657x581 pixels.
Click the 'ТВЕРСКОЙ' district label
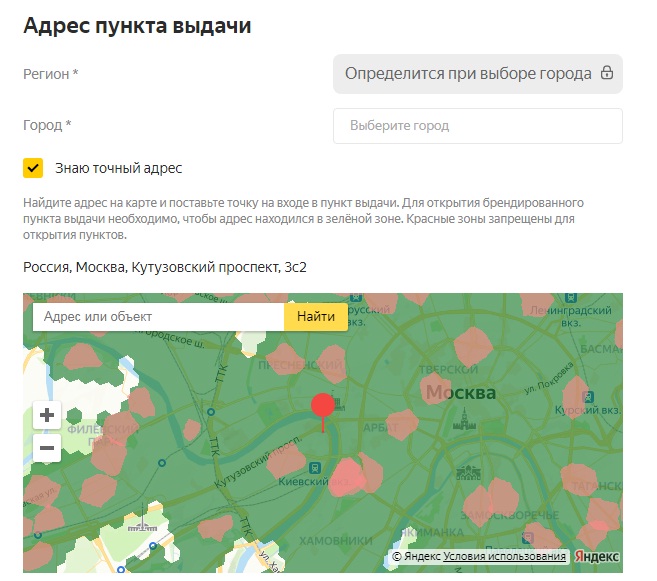(448, 369)
